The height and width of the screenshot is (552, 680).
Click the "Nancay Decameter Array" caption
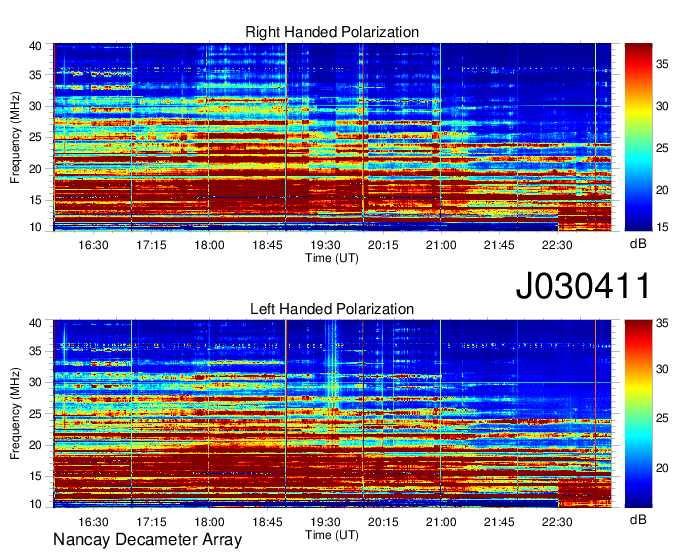pyautogui.click(x=147, y=540)
